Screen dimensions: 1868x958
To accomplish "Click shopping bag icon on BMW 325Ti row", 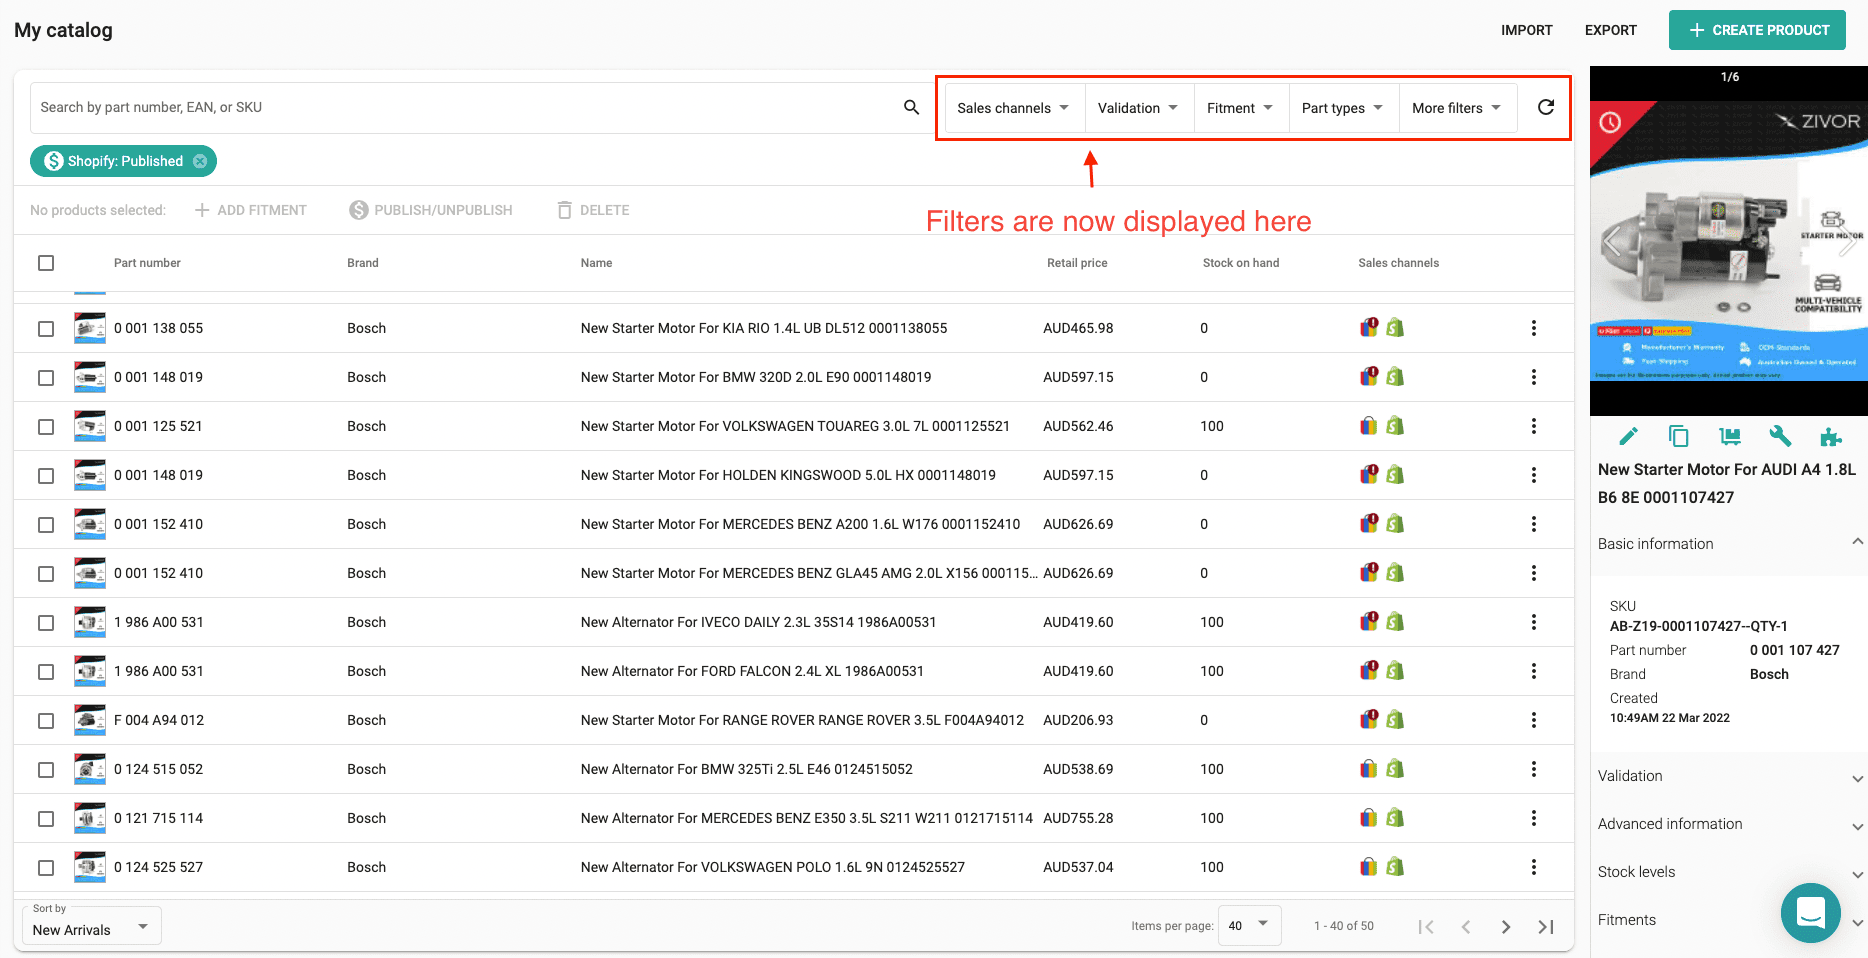I will (x=1369, y=769).
